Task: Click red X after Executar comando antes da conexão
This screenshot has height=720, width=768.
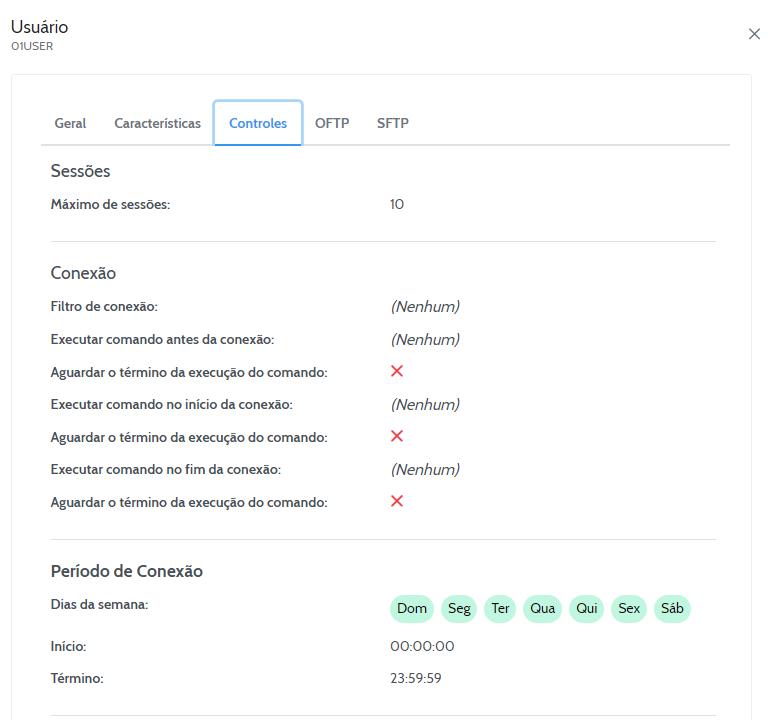Action: [397, 371]
